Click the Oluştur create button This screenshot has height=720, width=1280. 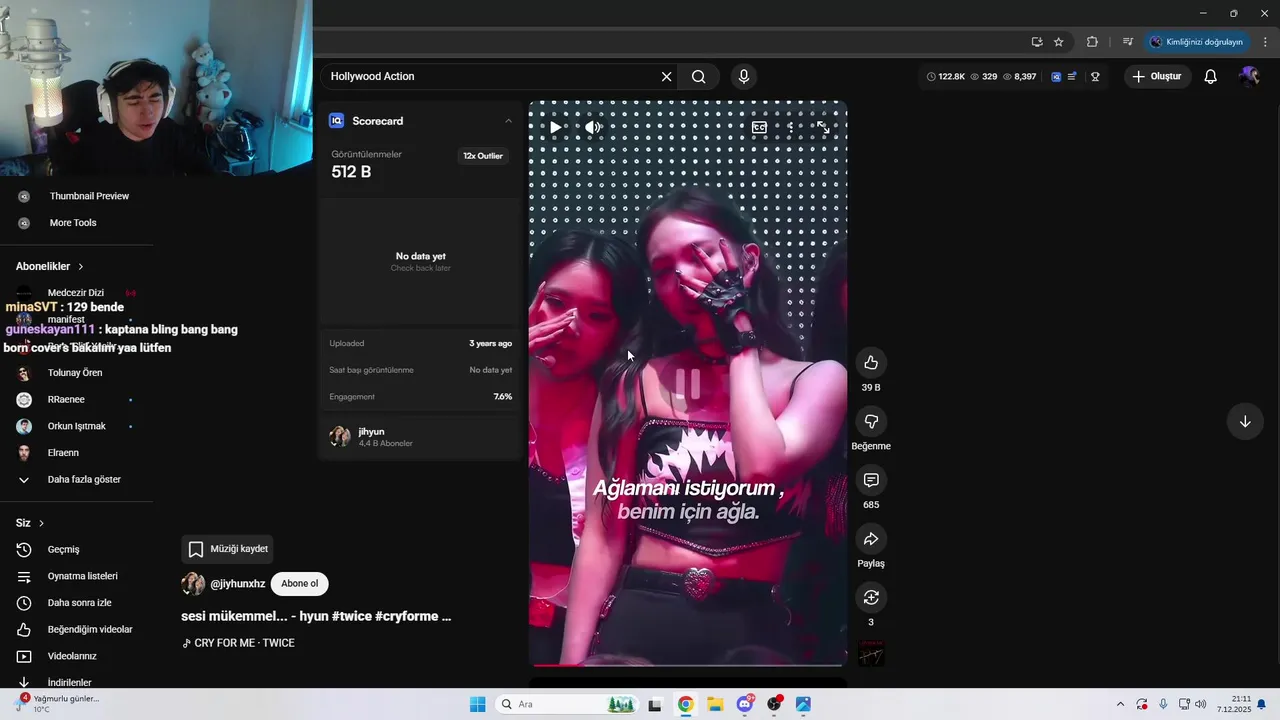[x=1157, y=76]
